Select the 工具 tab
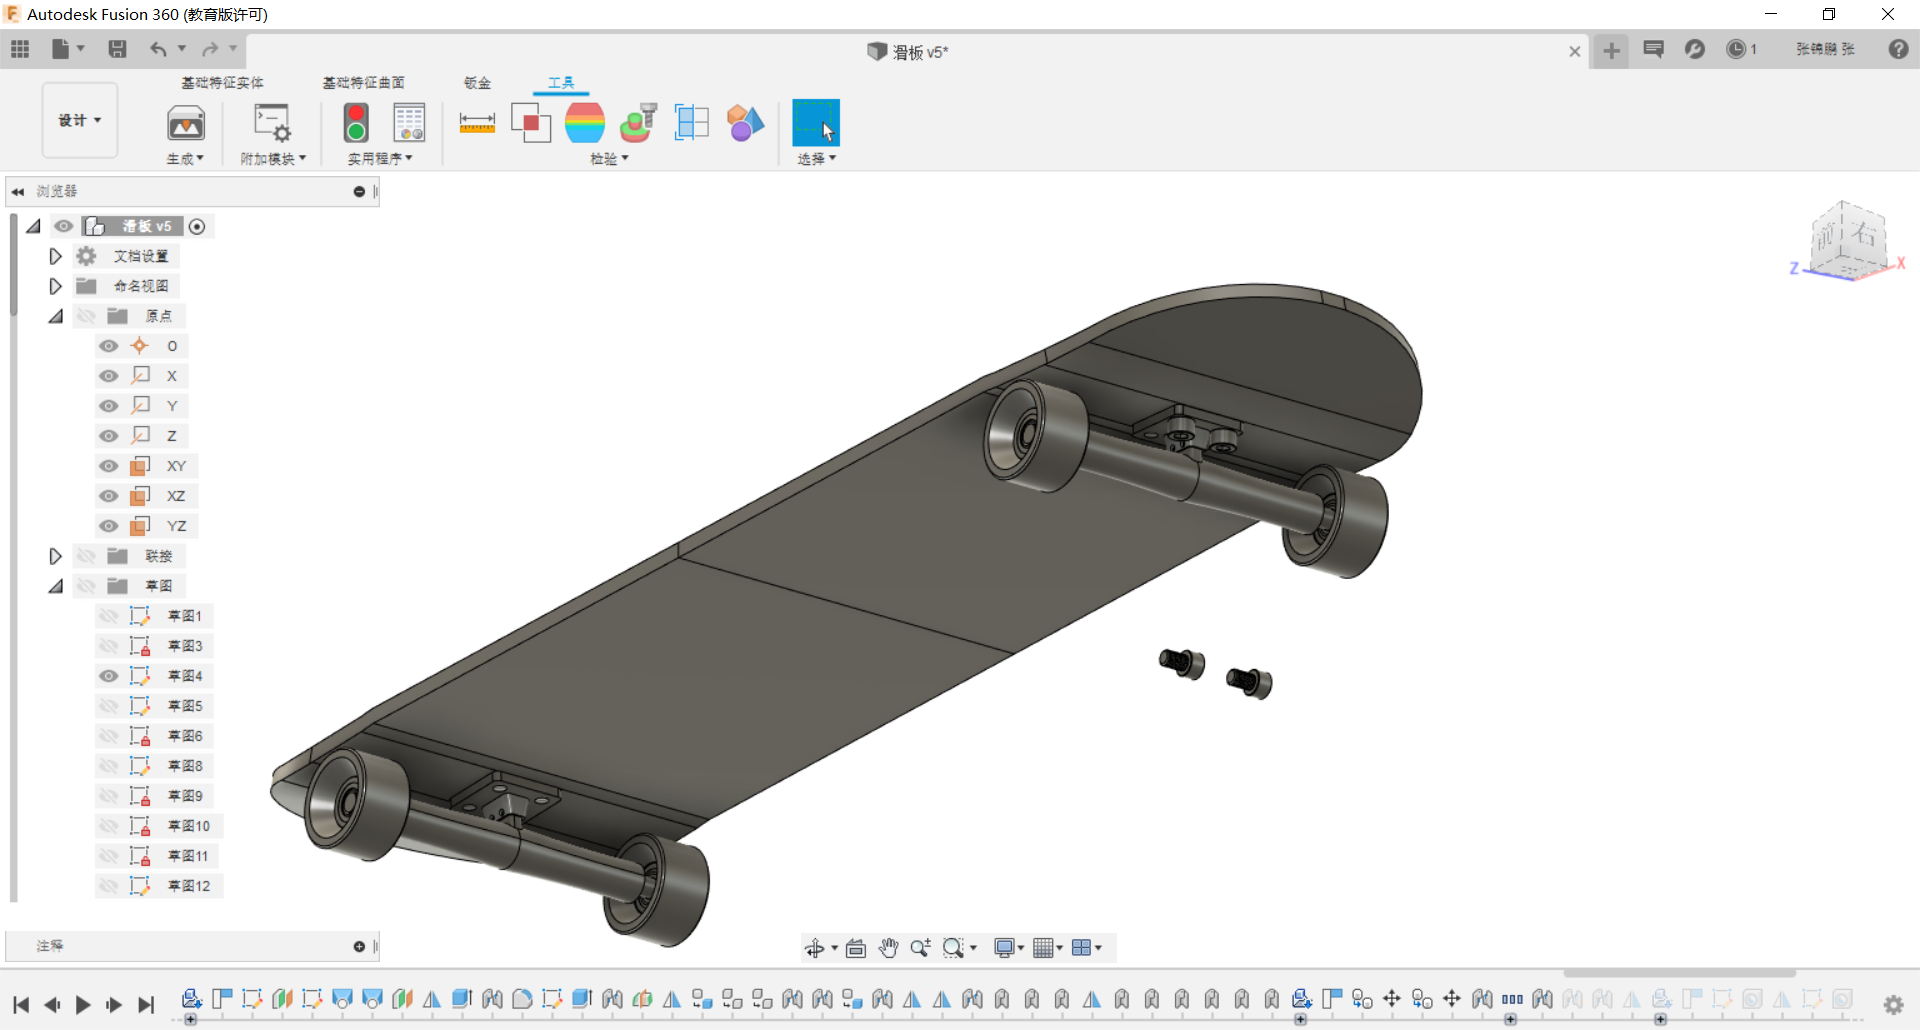Image resolution: width=1920 pixels, height=1030 pixels. [x=561, y=83]
